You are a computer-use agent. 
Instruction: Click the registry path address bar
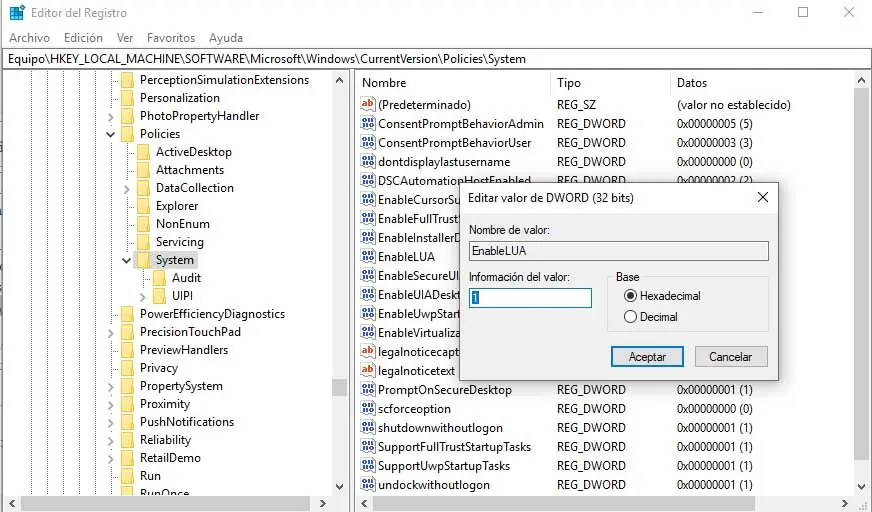437,59
